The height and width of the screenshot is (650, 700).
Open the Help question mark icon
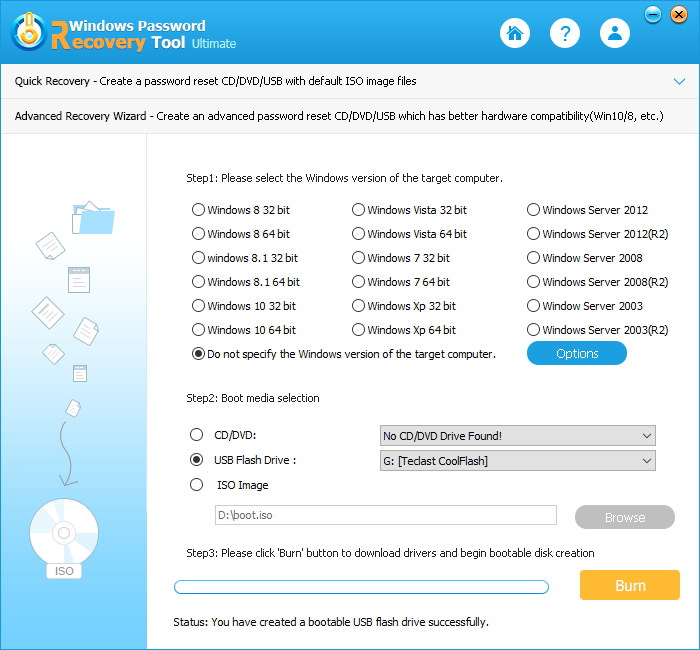click(565, 33)
